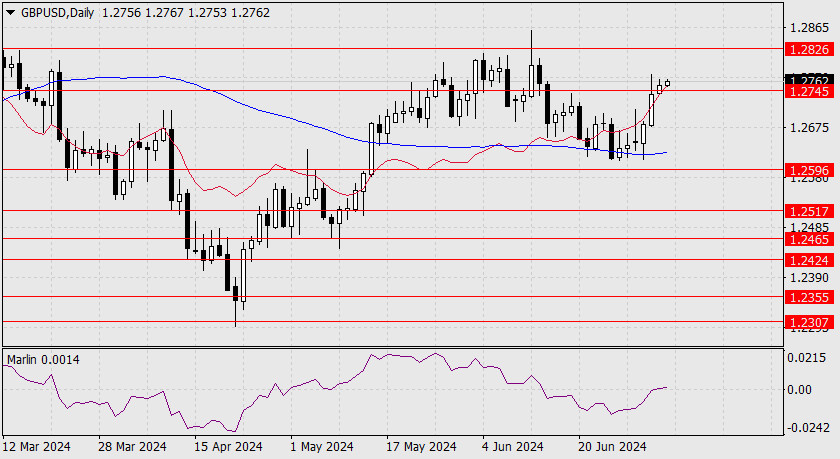Click the 1 May 2024 date label
This screenshot has width=840, height=459.
321,446
